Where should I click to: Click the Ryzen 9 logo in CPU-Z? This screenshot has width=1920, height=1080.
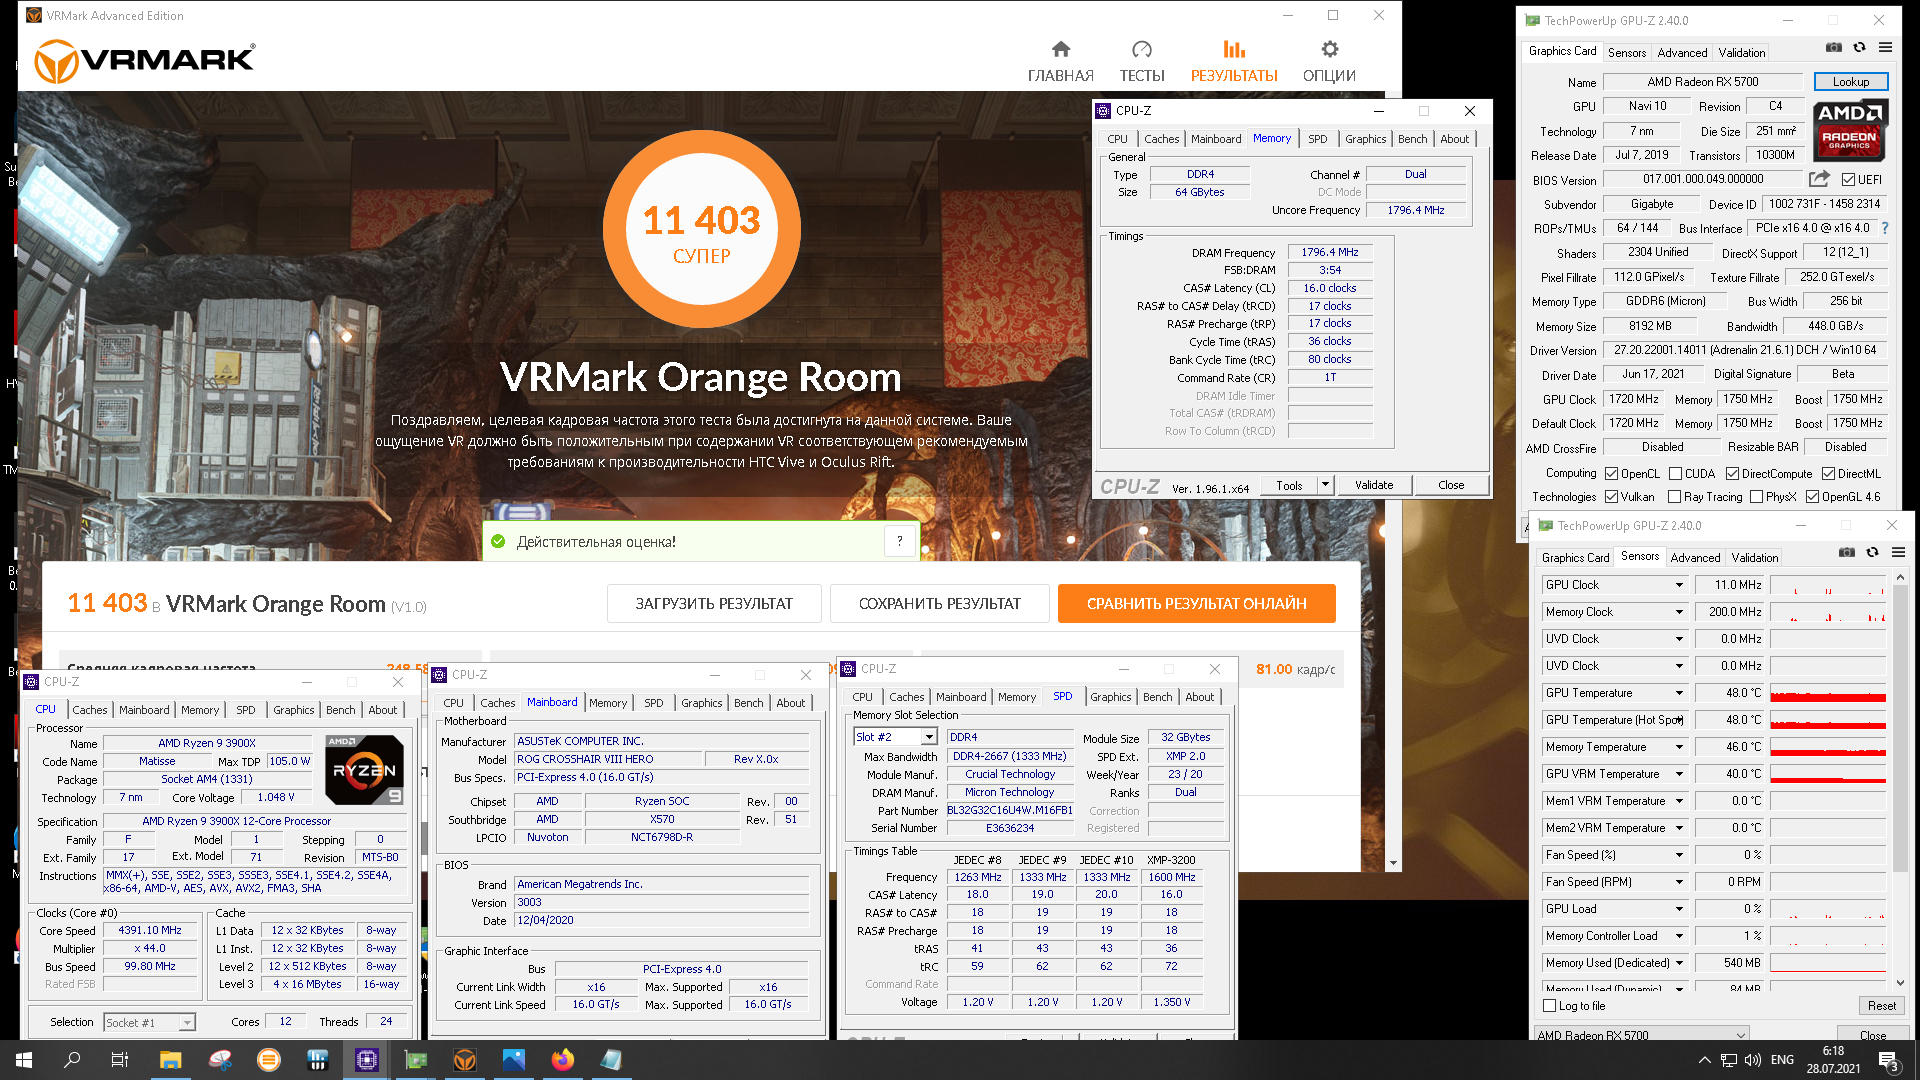365,770
